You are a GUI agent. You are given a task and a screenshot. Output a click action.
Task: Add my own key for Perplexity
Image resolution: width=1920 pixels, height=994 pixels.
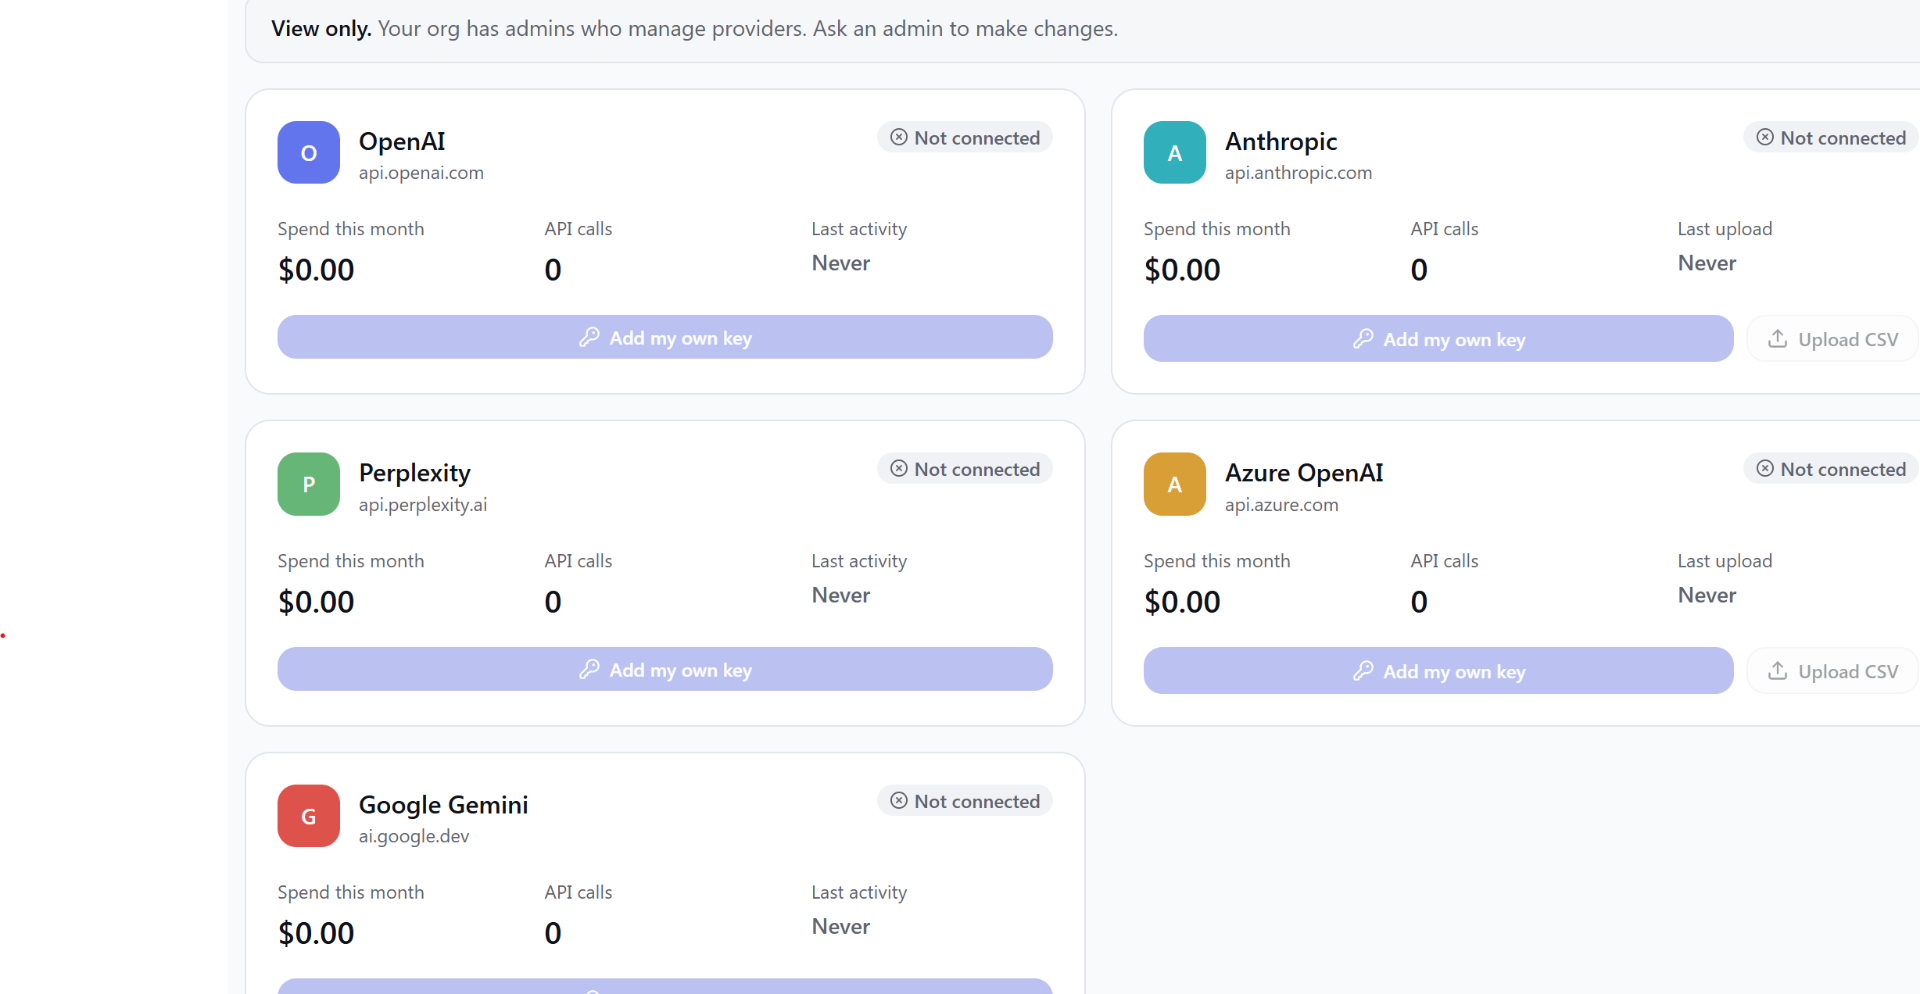pos(665,669)
